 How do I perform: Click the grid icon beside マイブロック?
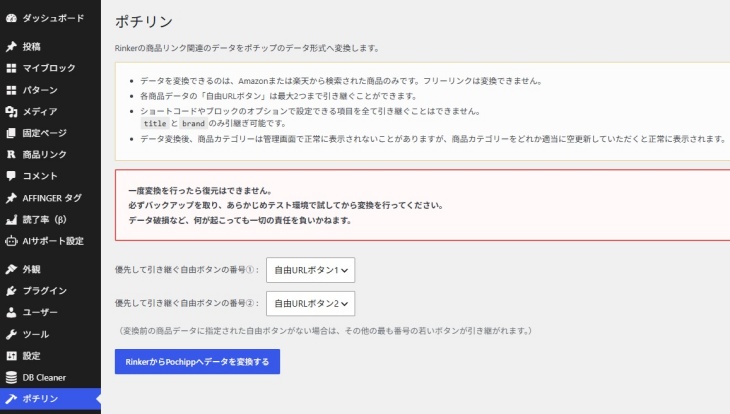[11, 68]
